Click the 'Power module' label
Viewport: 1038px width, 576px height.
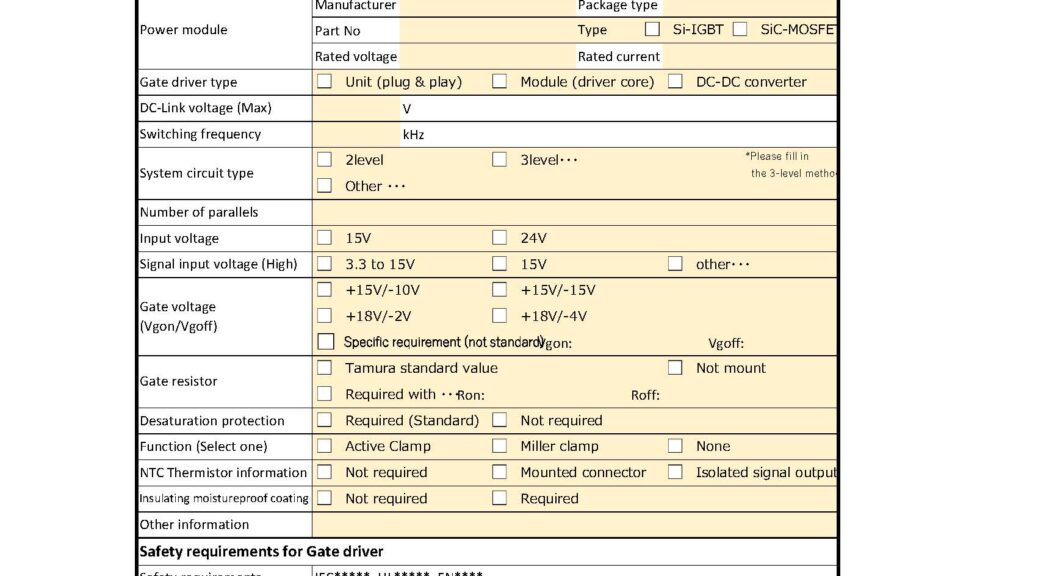coord(183,30)
